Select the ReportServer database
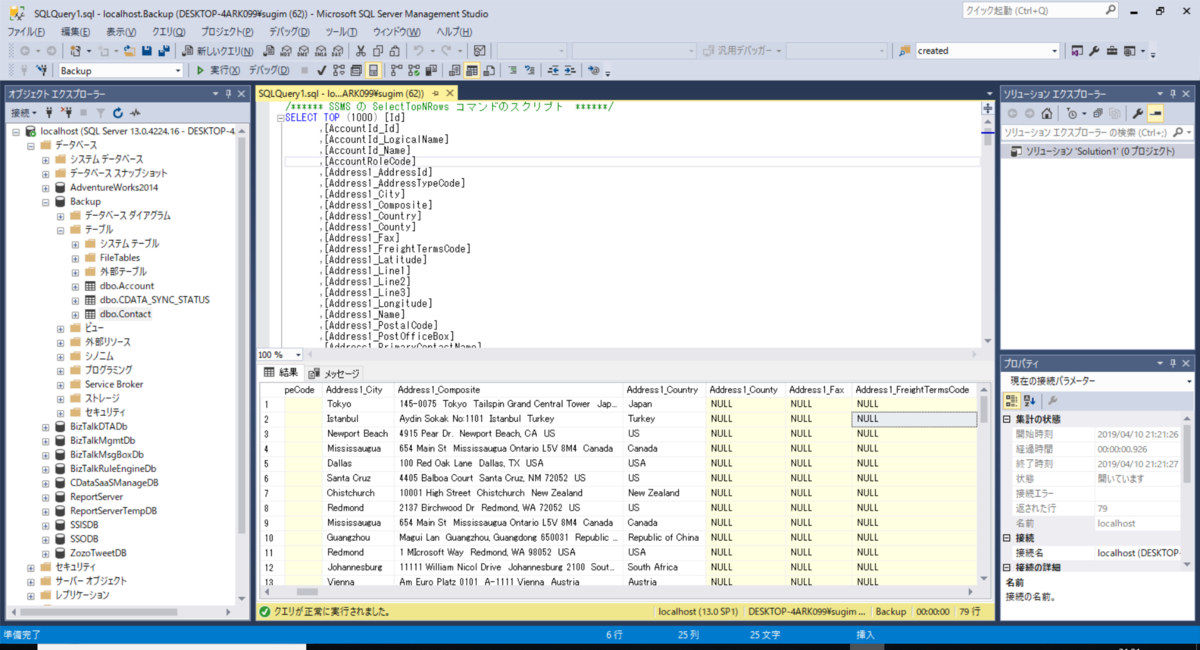The image size is (1200, 650). tap(96, 496)
